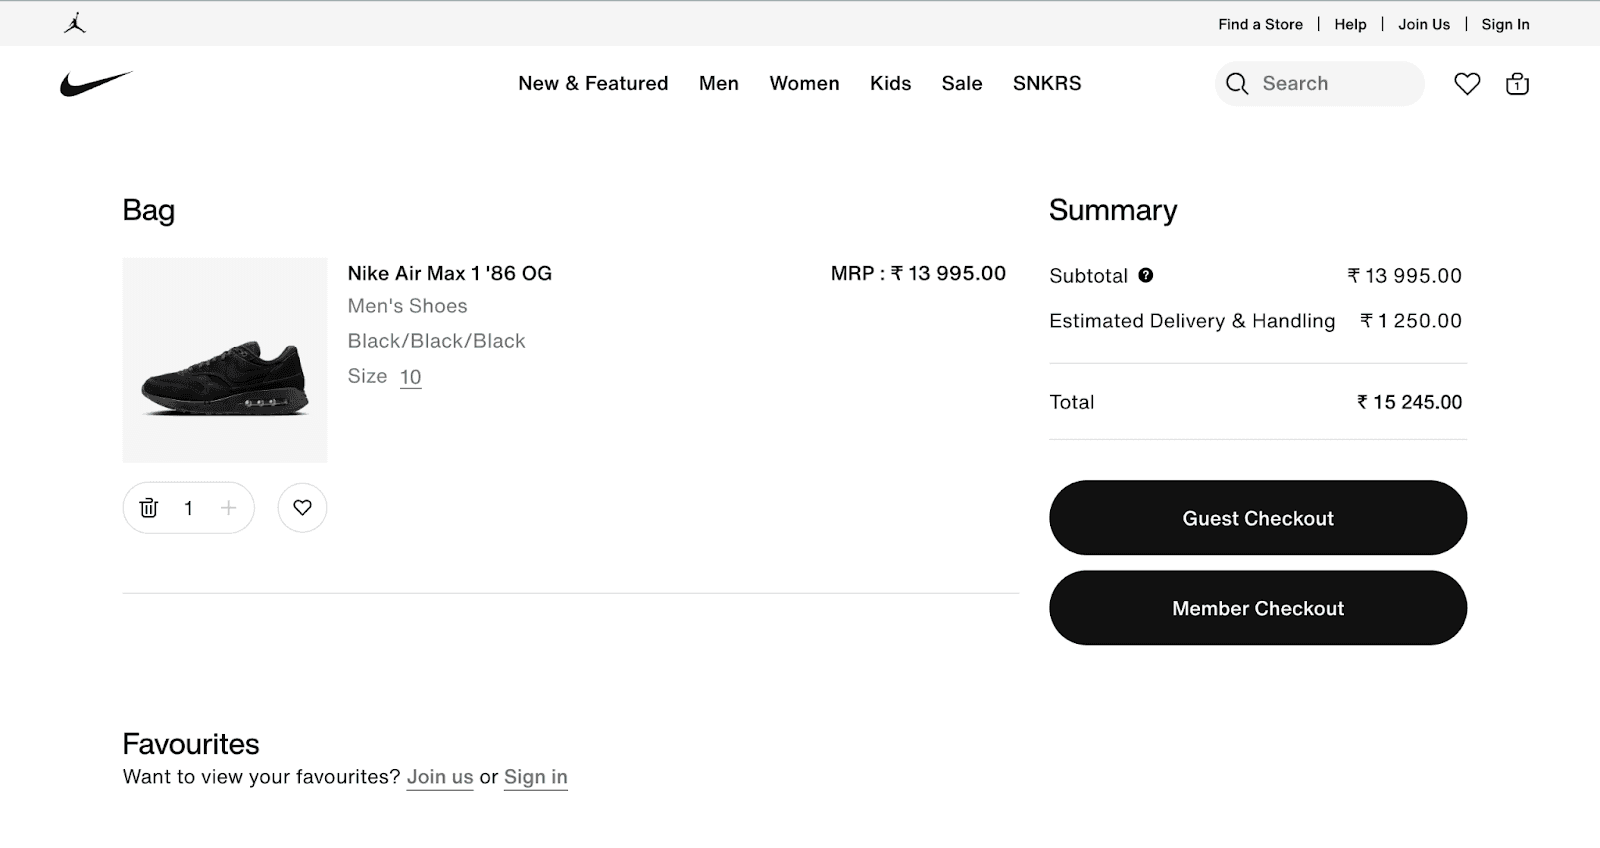
Task: Click the quantity value 1
Action: [188, 508]
